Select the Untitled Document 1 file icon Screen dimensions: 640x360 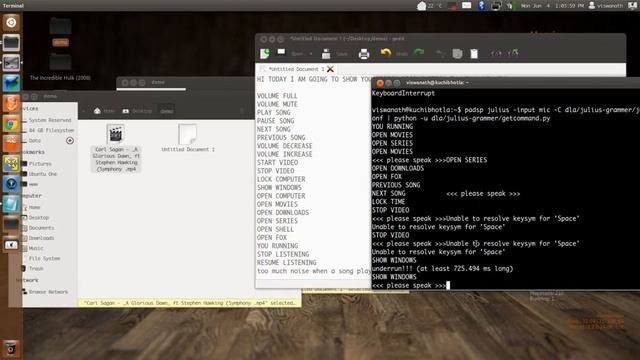click(x=188, y=135)
